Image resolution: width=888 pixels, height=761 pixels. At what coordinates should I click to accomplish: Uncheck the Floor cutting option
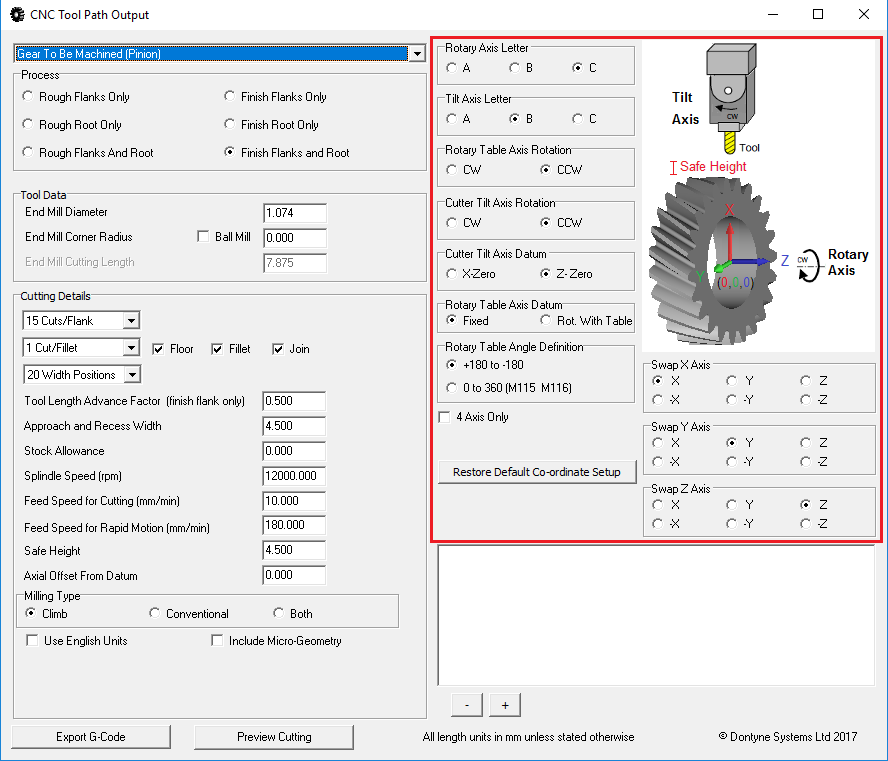click(156, 349)
